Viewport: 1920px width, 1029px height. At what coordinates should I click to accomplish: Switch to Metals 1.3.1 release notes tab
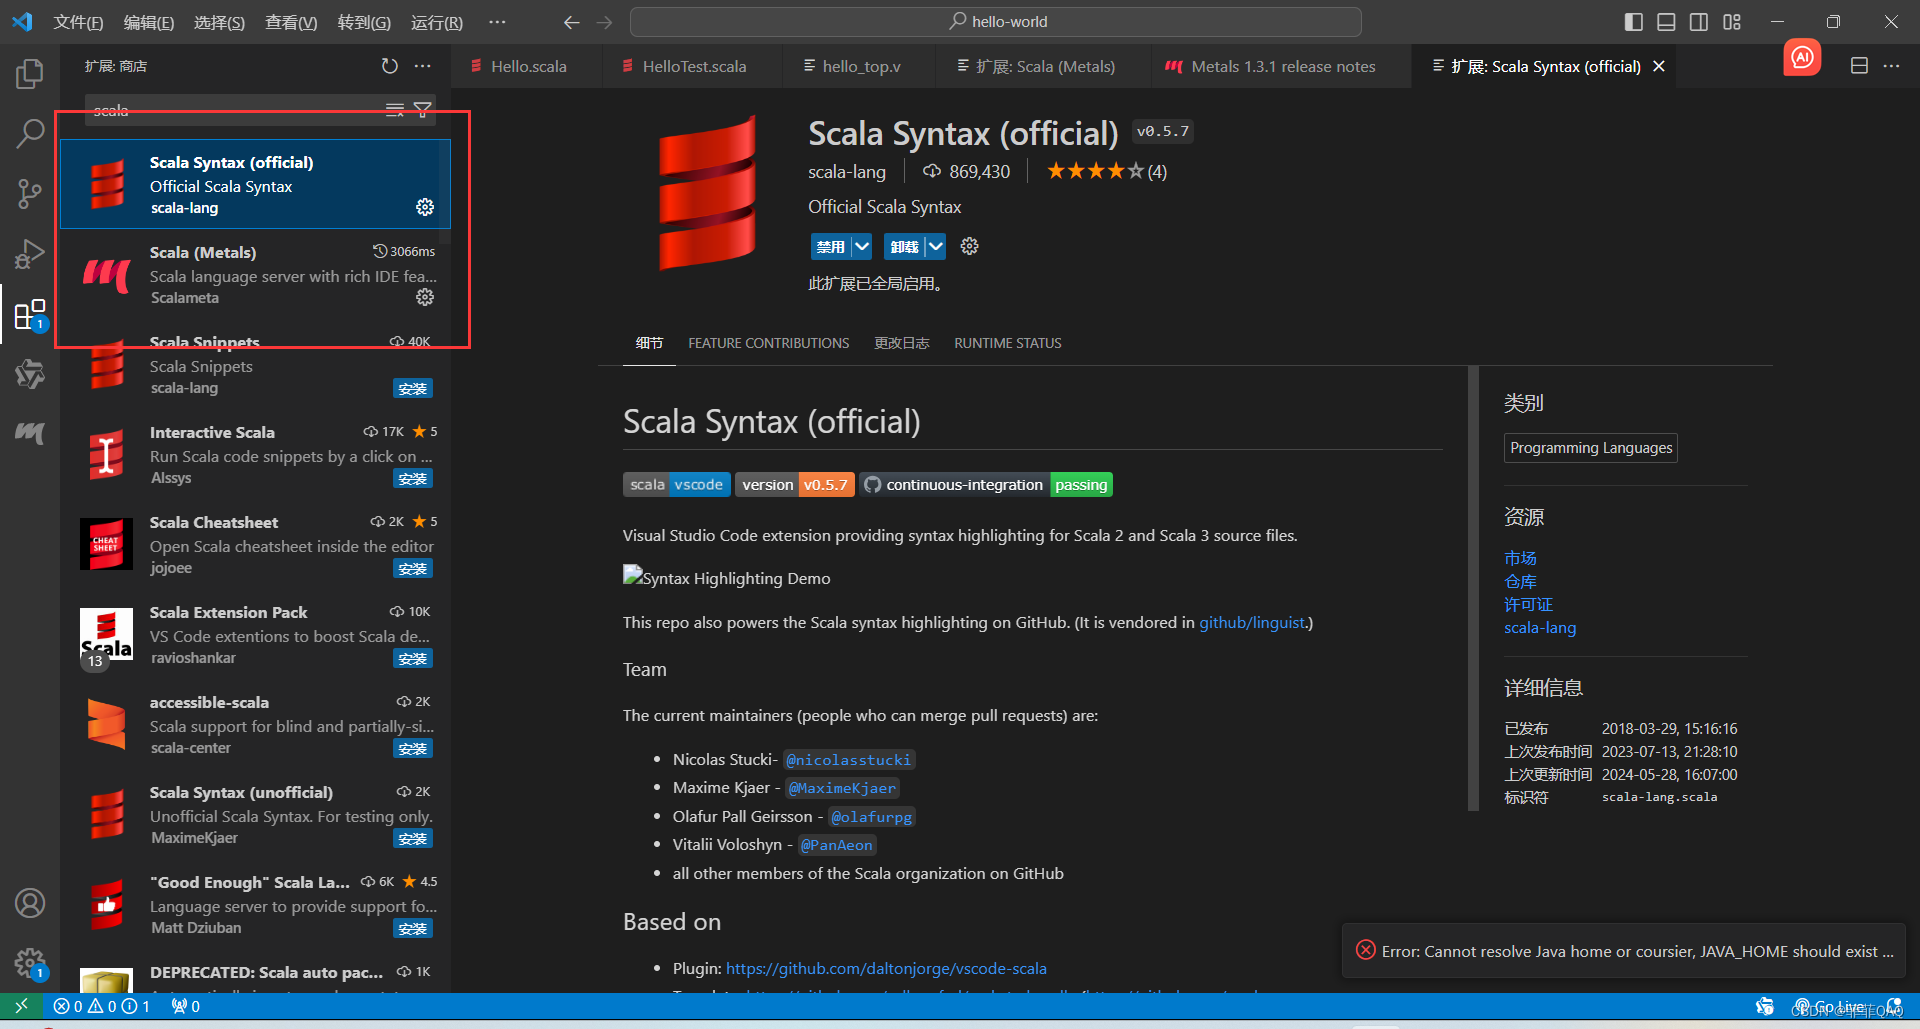click(x=1282, y=66)
